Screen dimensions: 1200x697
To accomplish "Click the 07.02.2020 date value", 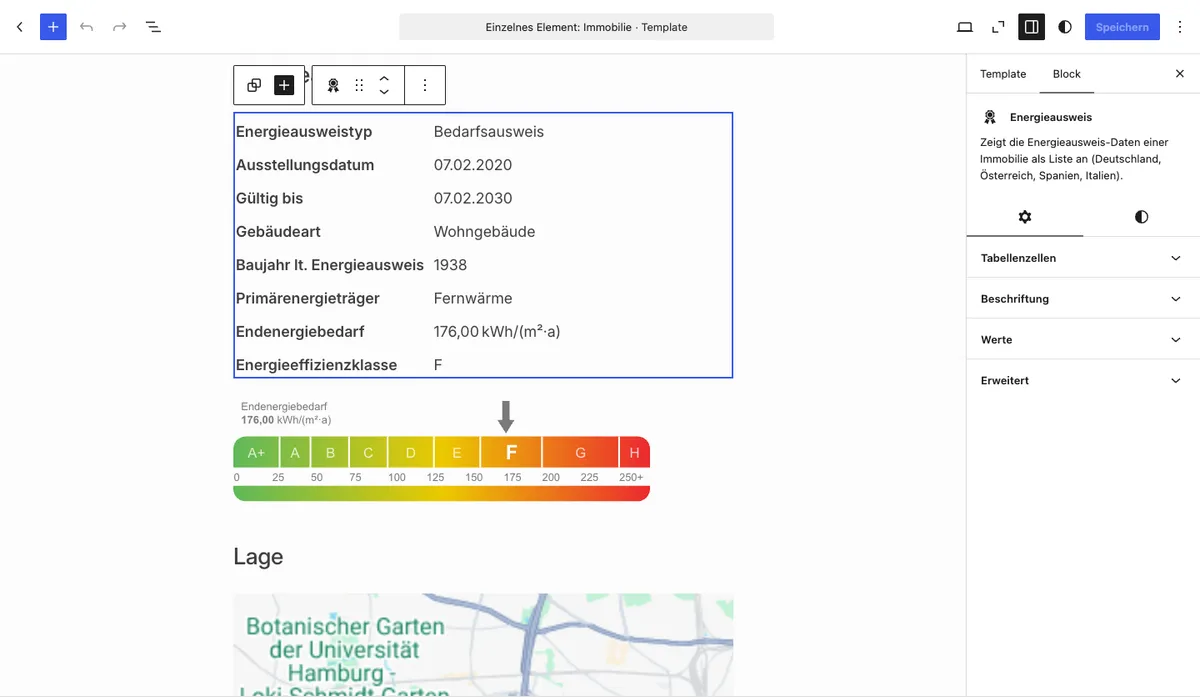I will [x=473, y=165].
